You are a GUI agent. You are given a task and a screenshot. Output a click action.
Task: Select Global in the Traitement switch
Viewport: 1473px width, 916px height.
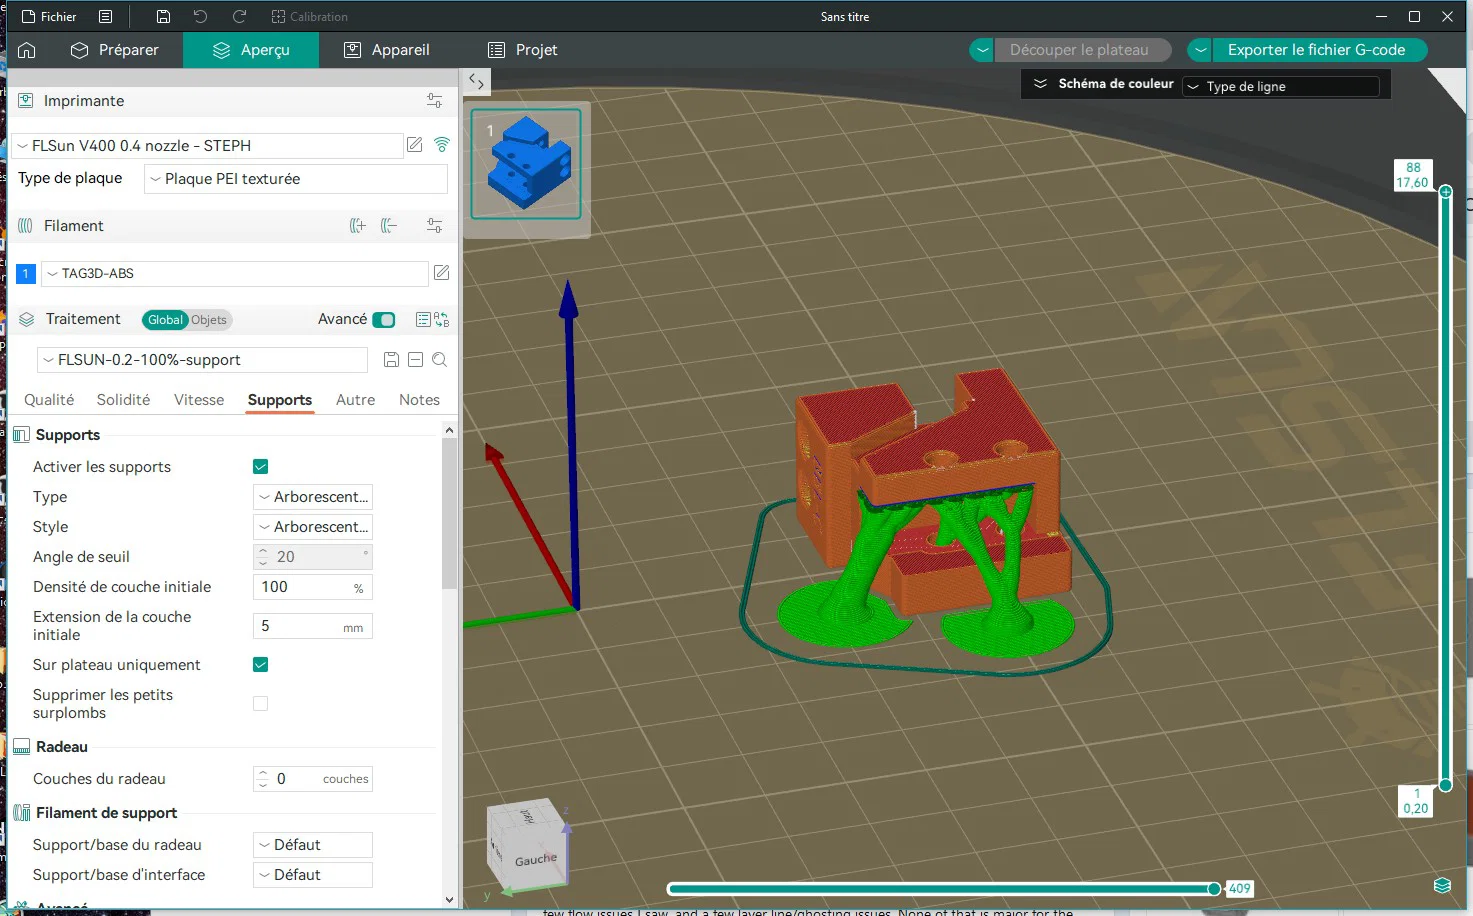click(165, 320)
